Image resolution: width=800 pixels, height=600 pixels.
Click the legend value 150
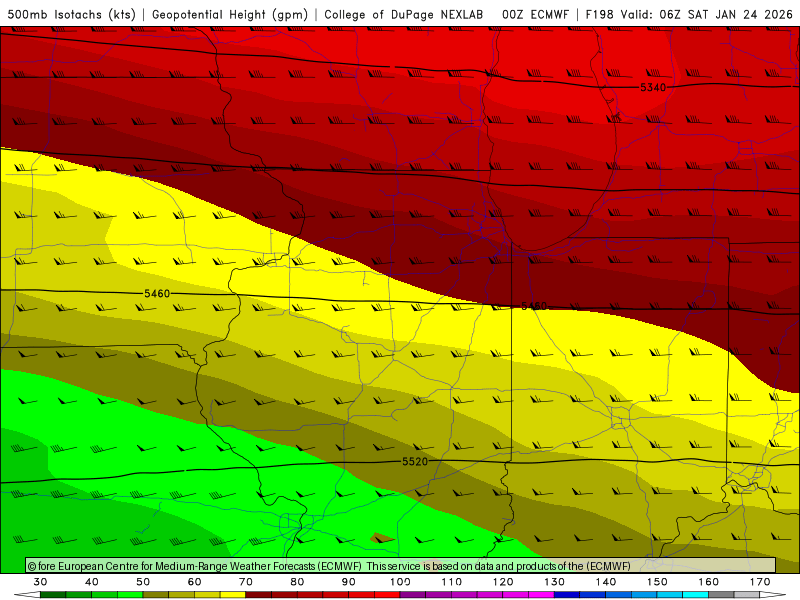tap(657, 582)
